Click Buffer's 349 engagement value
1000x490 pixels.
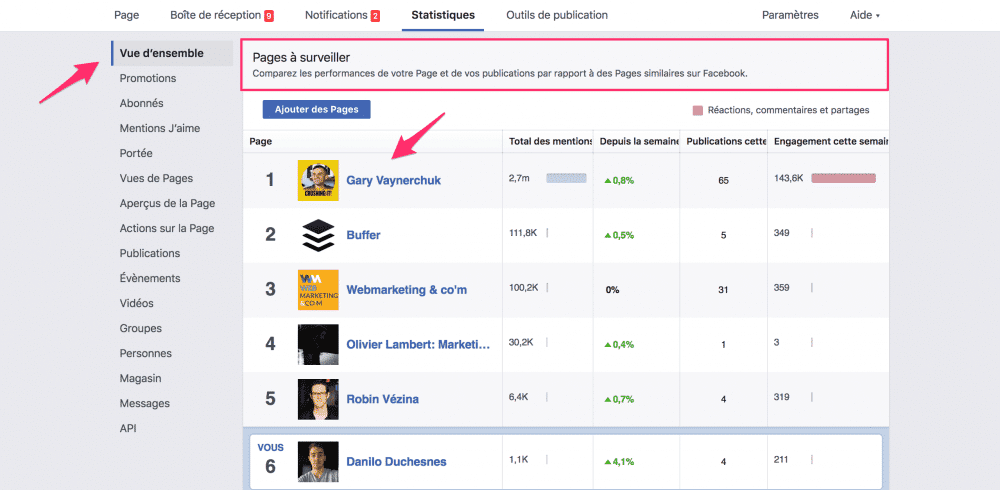pos(781,233)
